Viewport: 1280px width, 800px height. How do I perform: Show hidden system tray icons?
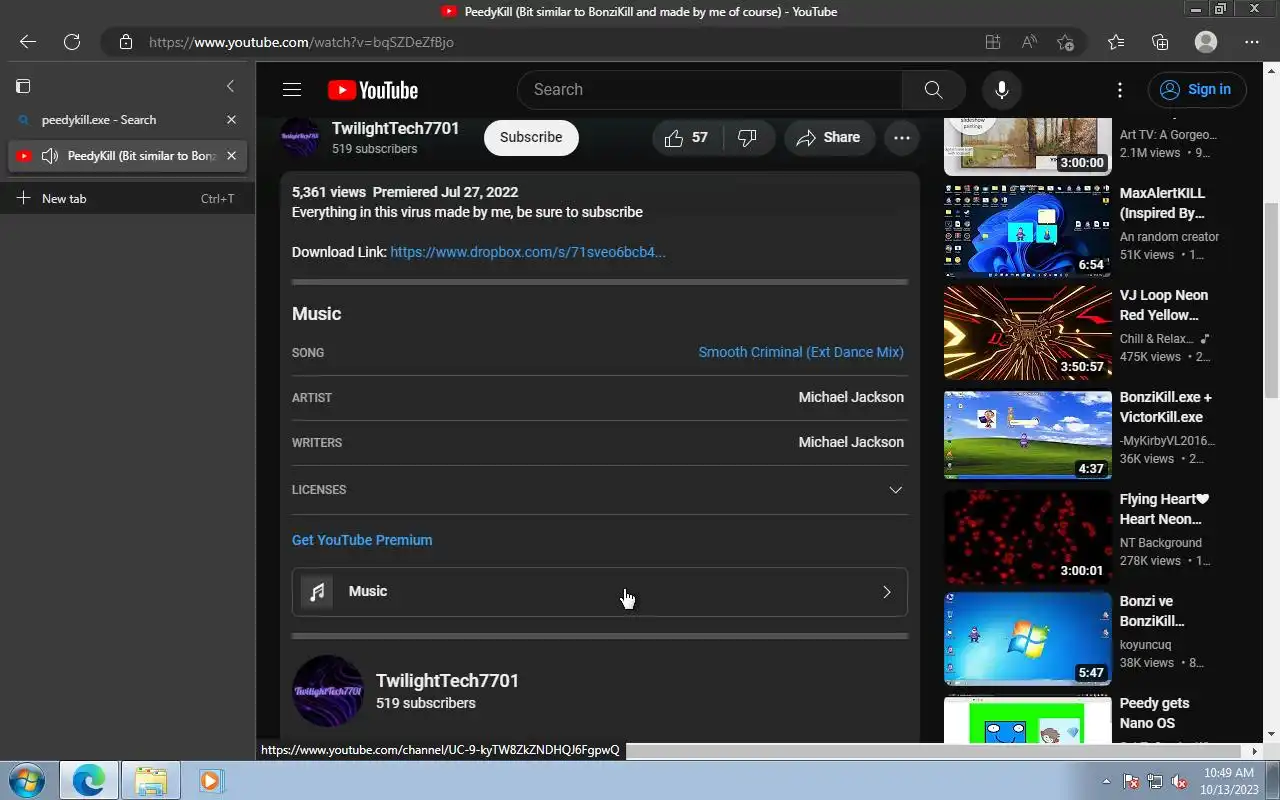(1106, 781)
